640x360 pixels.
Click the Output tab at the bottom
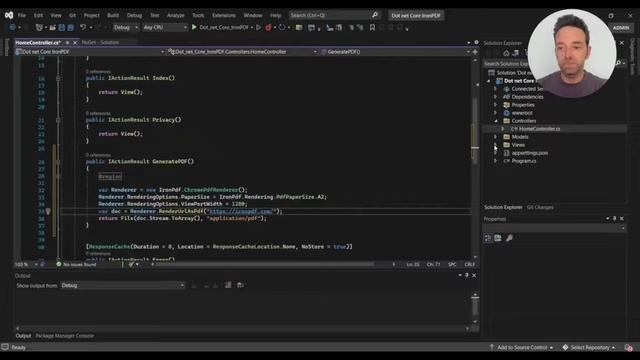(x=23, y=336)
